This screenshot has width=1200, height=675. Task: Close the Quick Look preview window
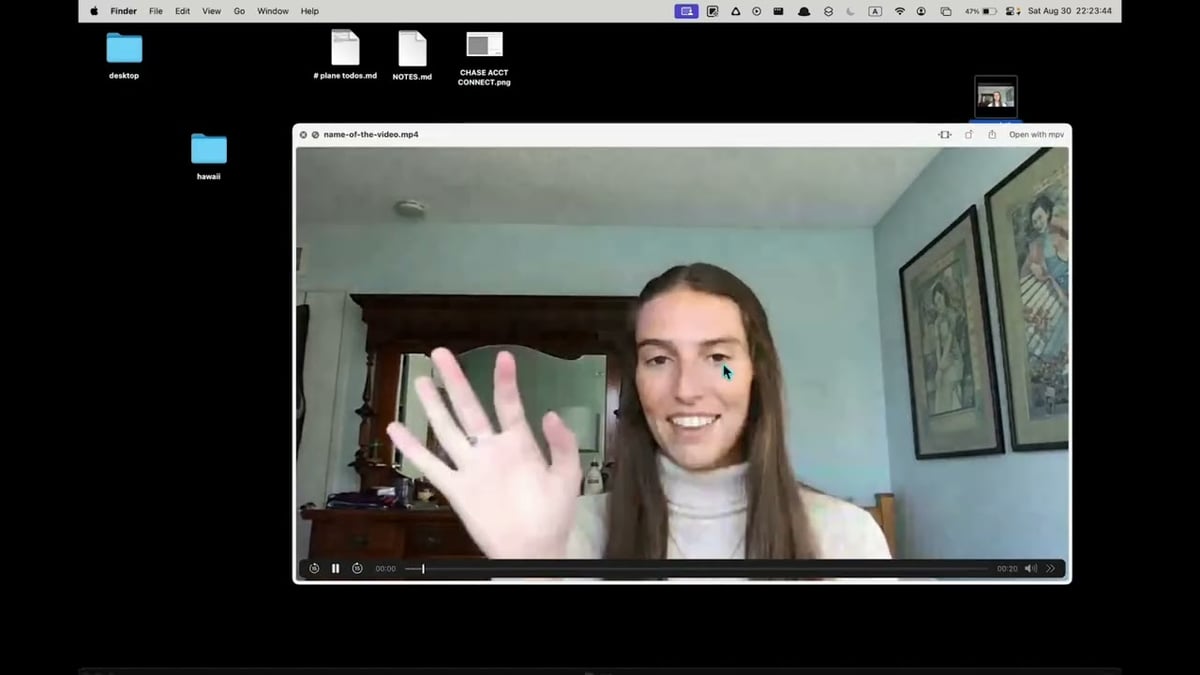tap(303, 134)
